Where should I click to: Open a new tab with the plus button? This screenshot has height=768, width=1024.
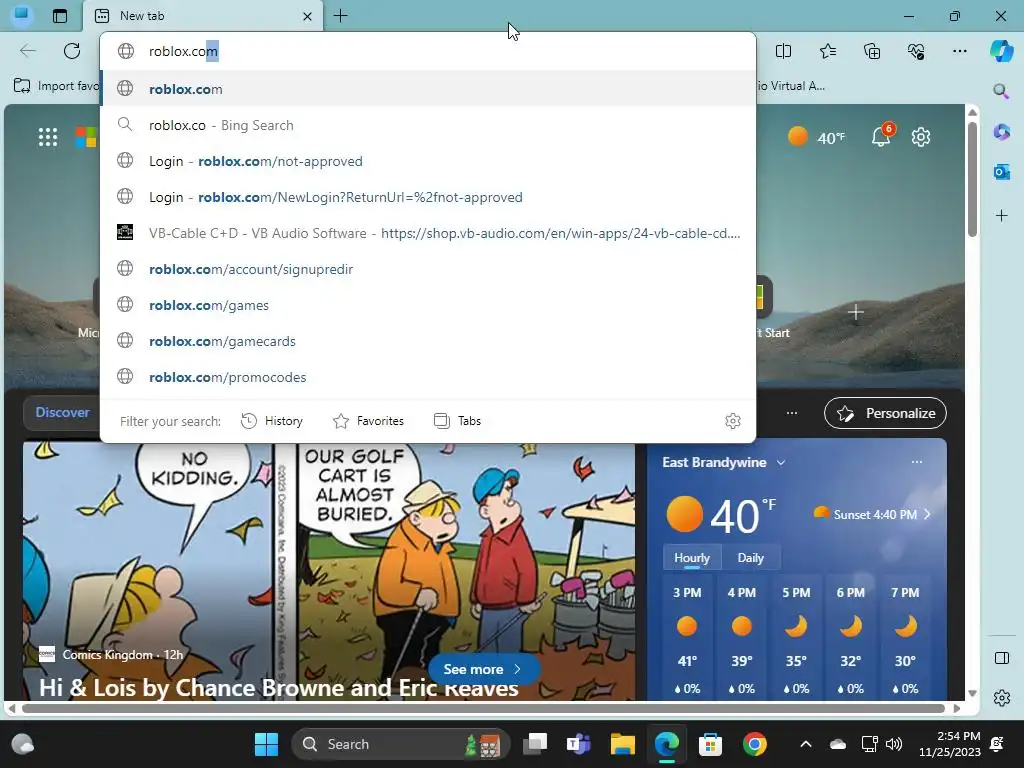pos(340,16)
